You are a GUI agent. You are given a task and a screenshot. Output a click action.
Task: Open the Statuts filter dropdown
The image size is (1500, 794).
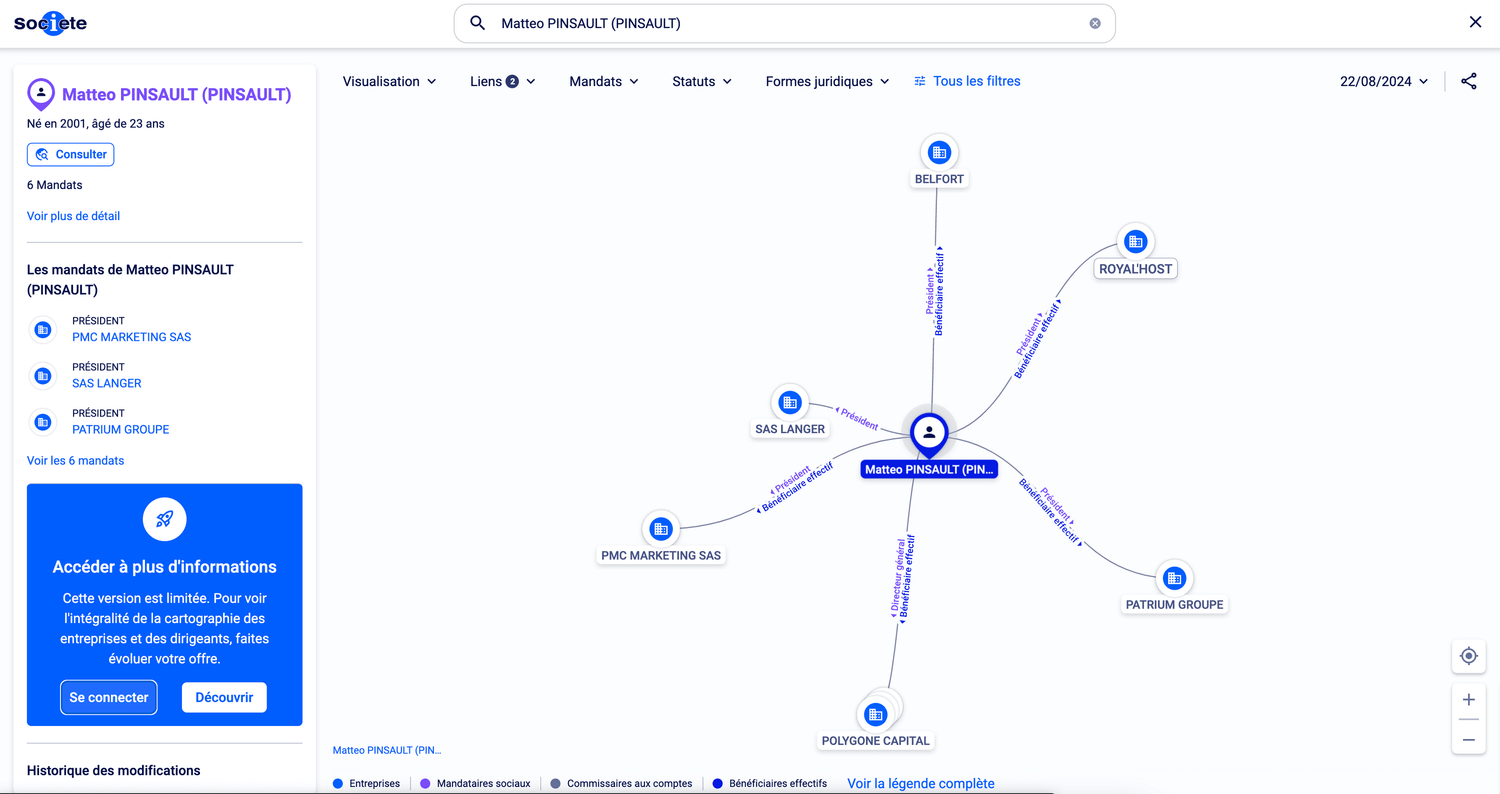(702, 82)
